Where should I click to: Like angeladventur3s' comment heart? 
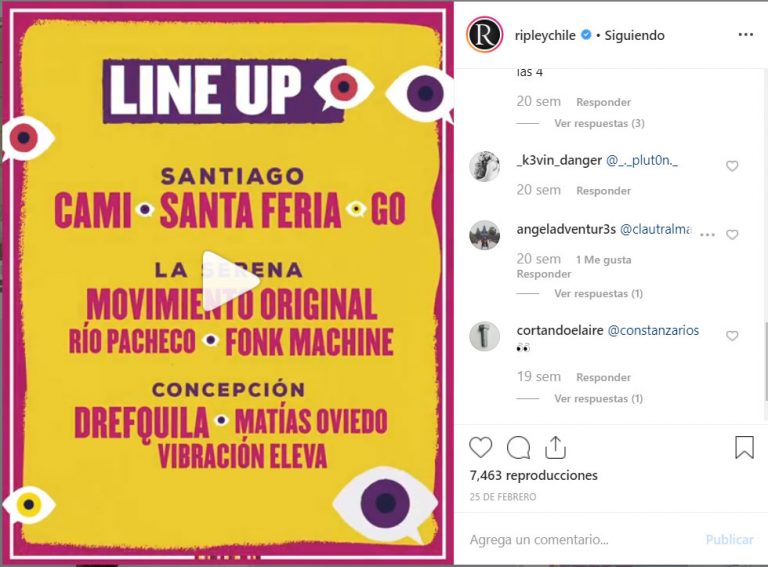(x=732, y=235)
